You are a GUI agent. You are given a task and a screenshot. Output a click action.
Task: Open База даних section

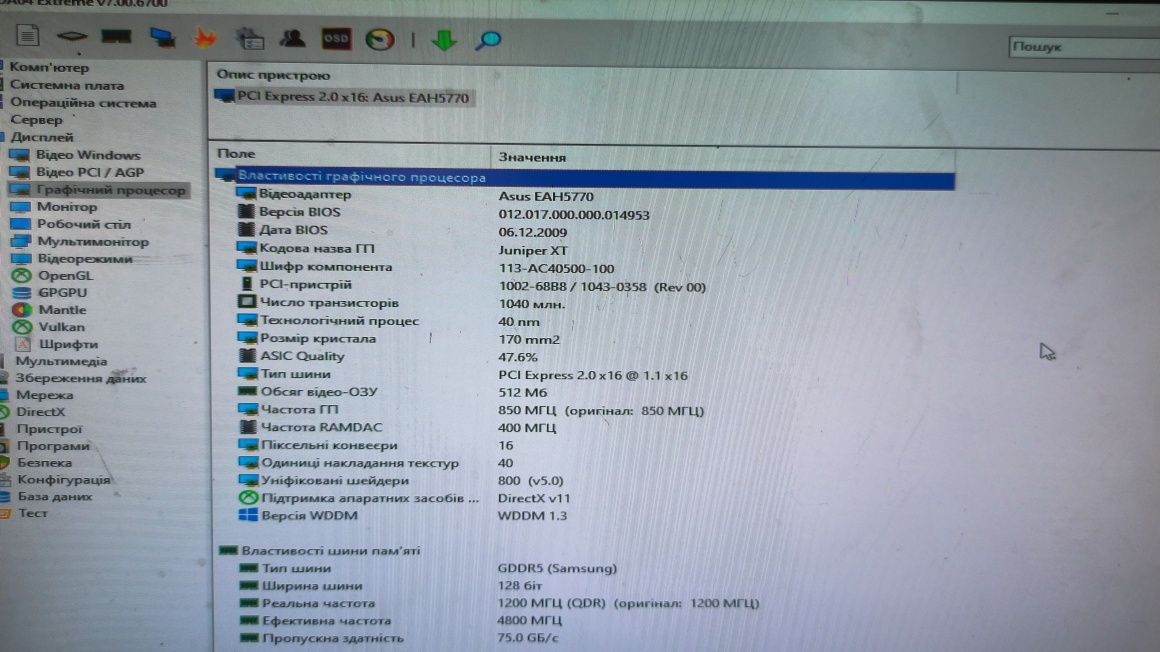(x=55, y=497)
